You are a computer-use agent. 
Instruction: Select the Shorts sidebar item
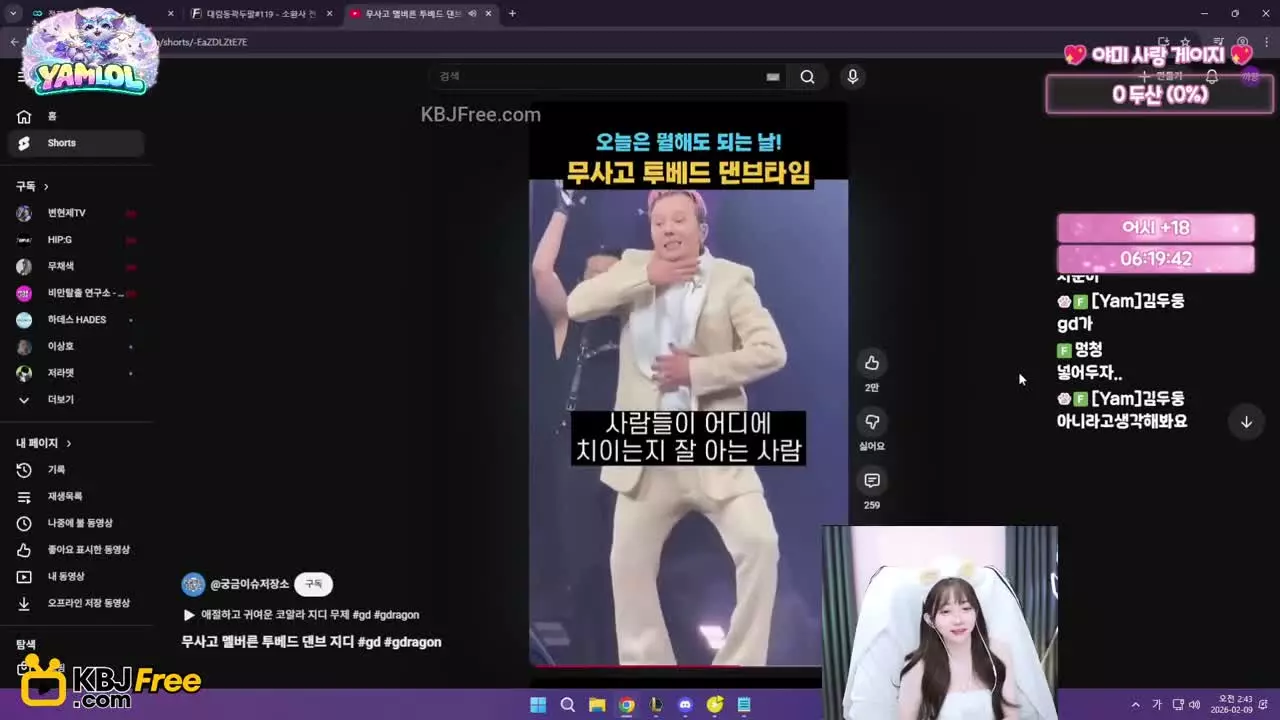click(76, 143)
